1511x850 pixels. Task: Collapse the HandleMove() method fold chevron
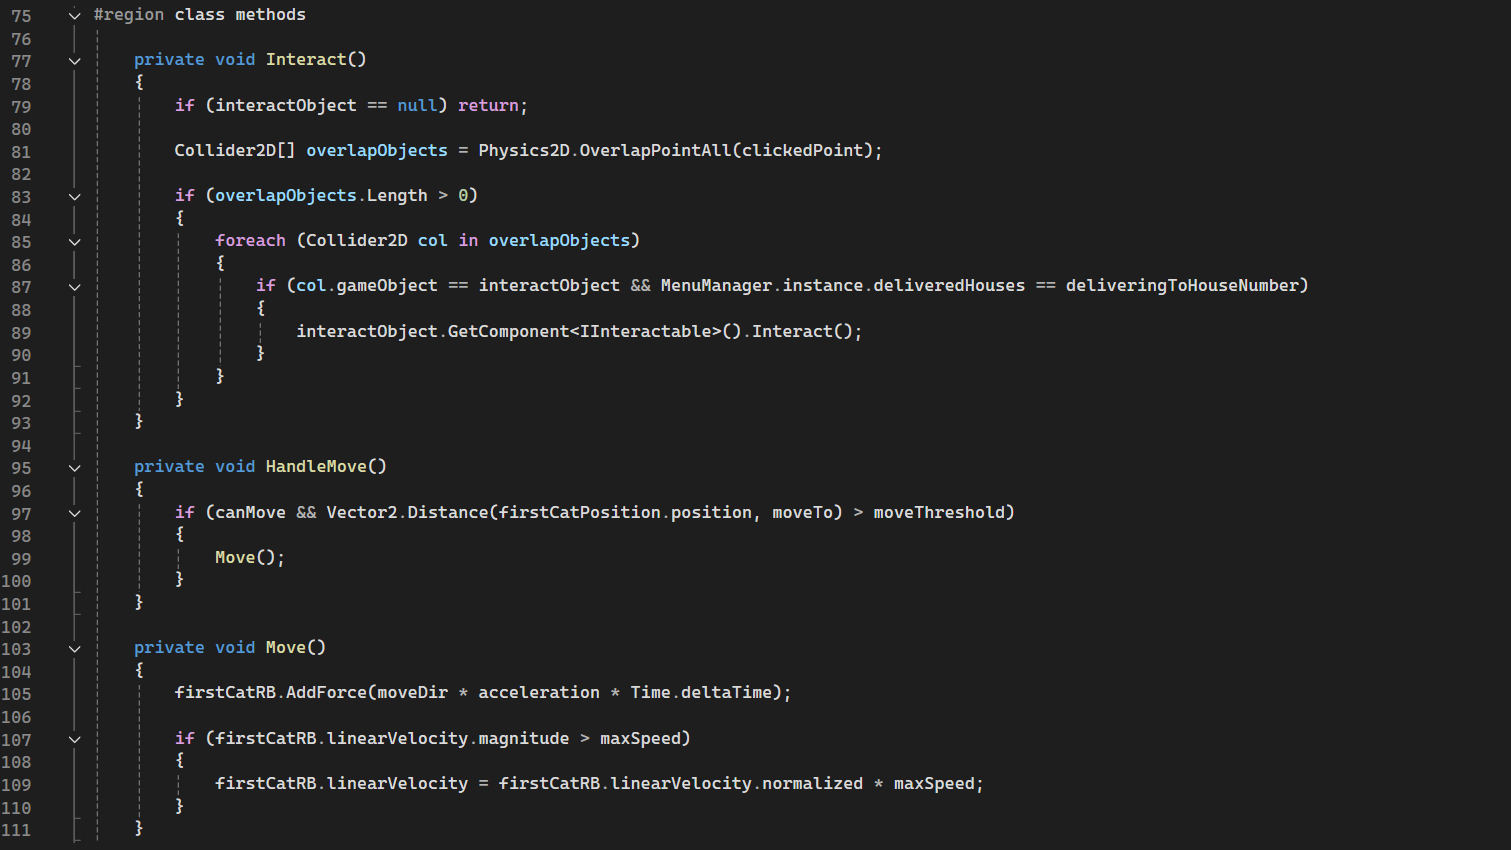pyautogui.click(x=74, y=468)
